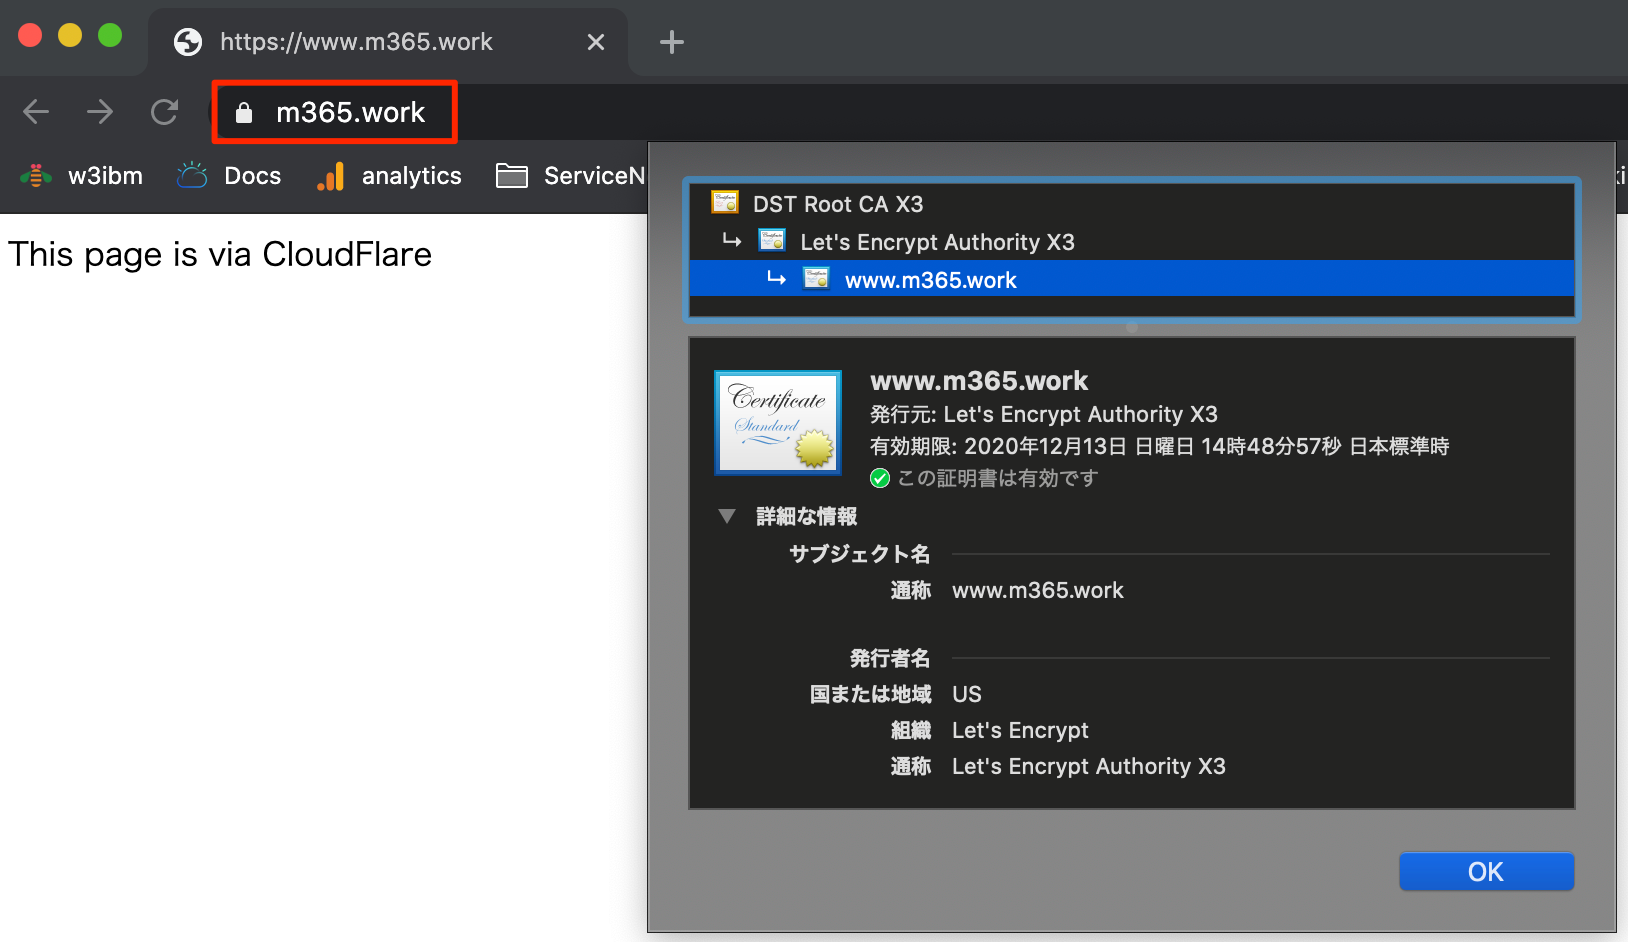Click the DST Root CA X3 certificate icon

point(725,203)
